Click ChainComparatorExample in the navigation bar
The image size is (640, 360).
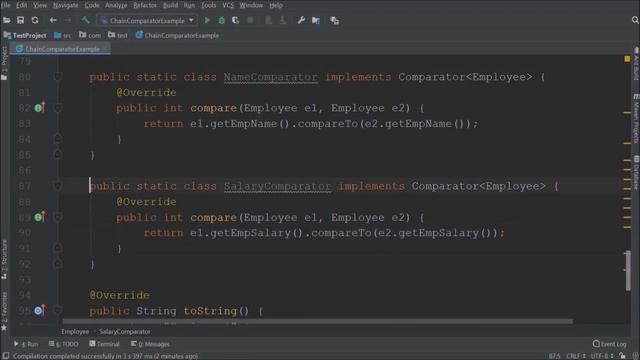[178, 36]
